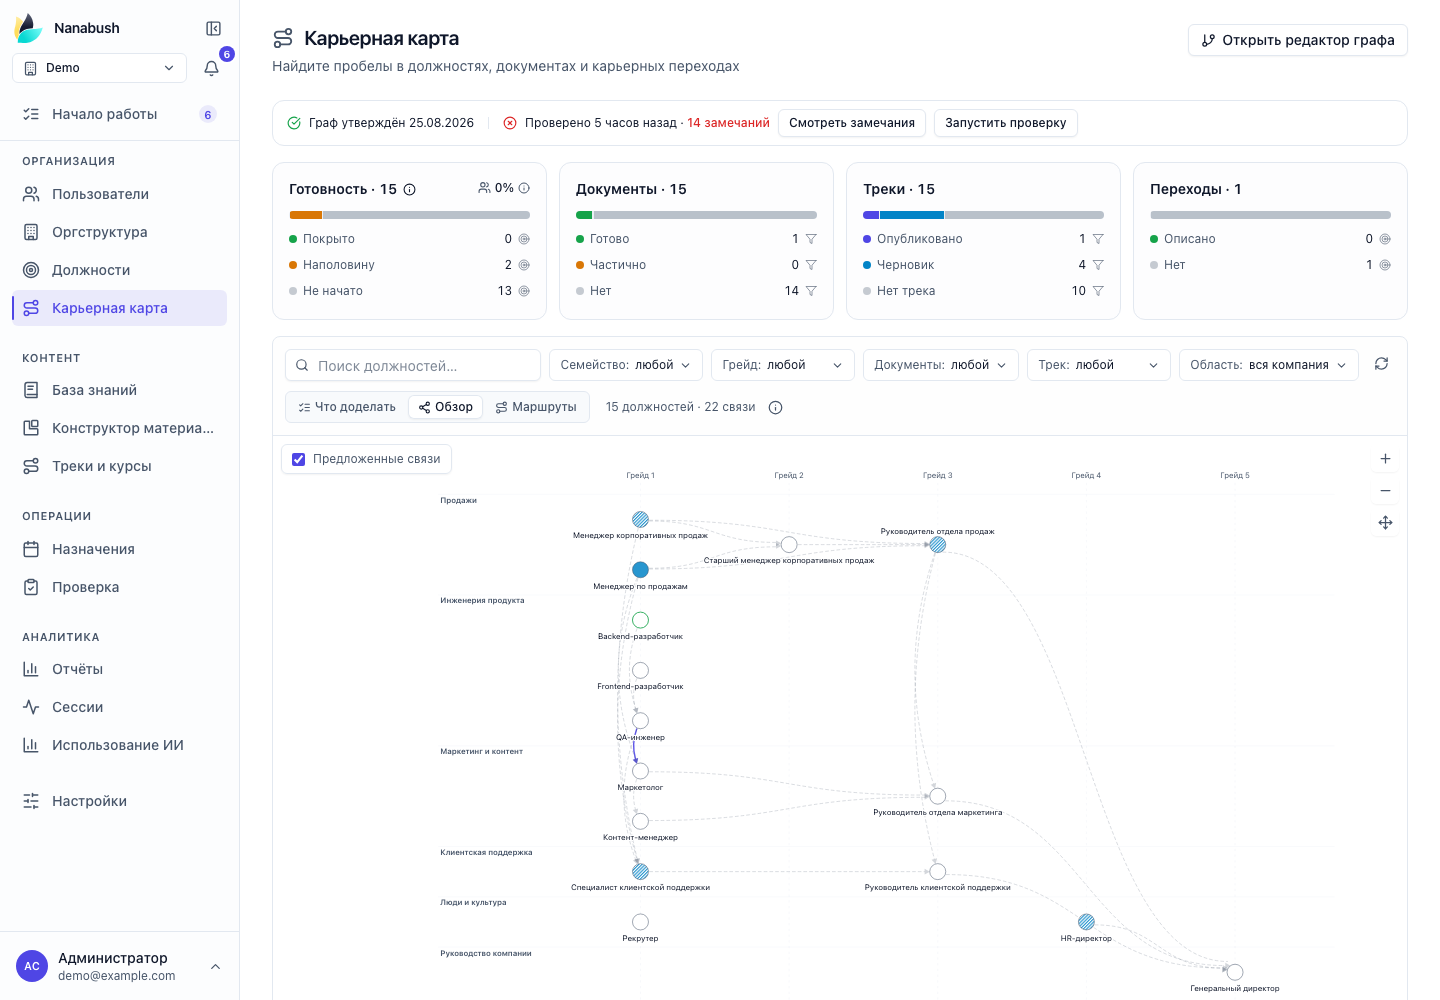Open info icon beside 22 связи
1440x1000 pixels.
(775, 407)
